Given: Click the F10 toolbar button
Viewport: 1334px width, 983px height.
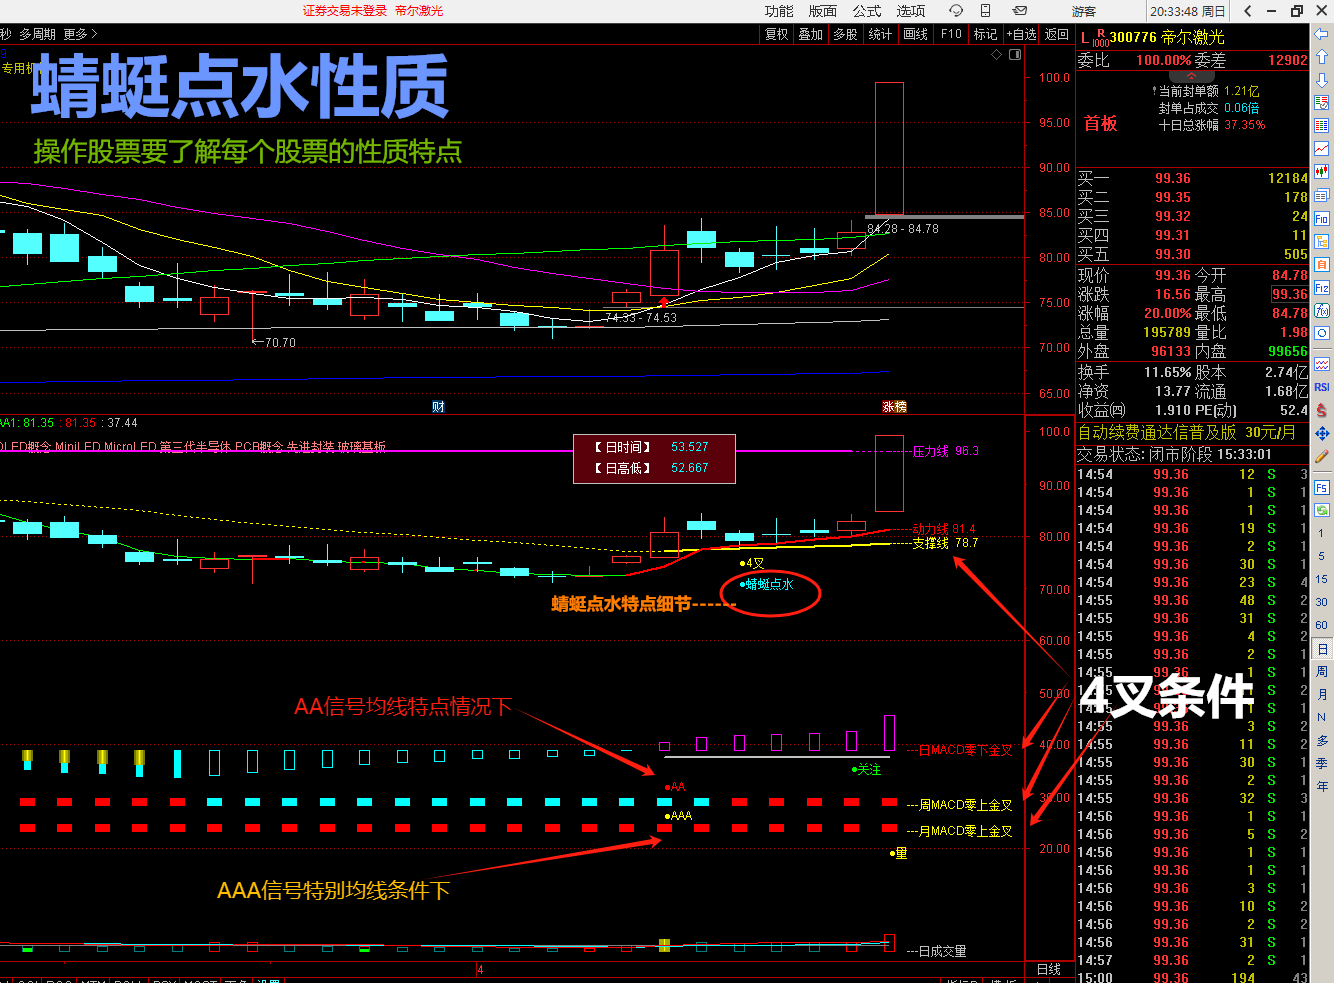Looking at the screenshot, I should click(951, 34).
